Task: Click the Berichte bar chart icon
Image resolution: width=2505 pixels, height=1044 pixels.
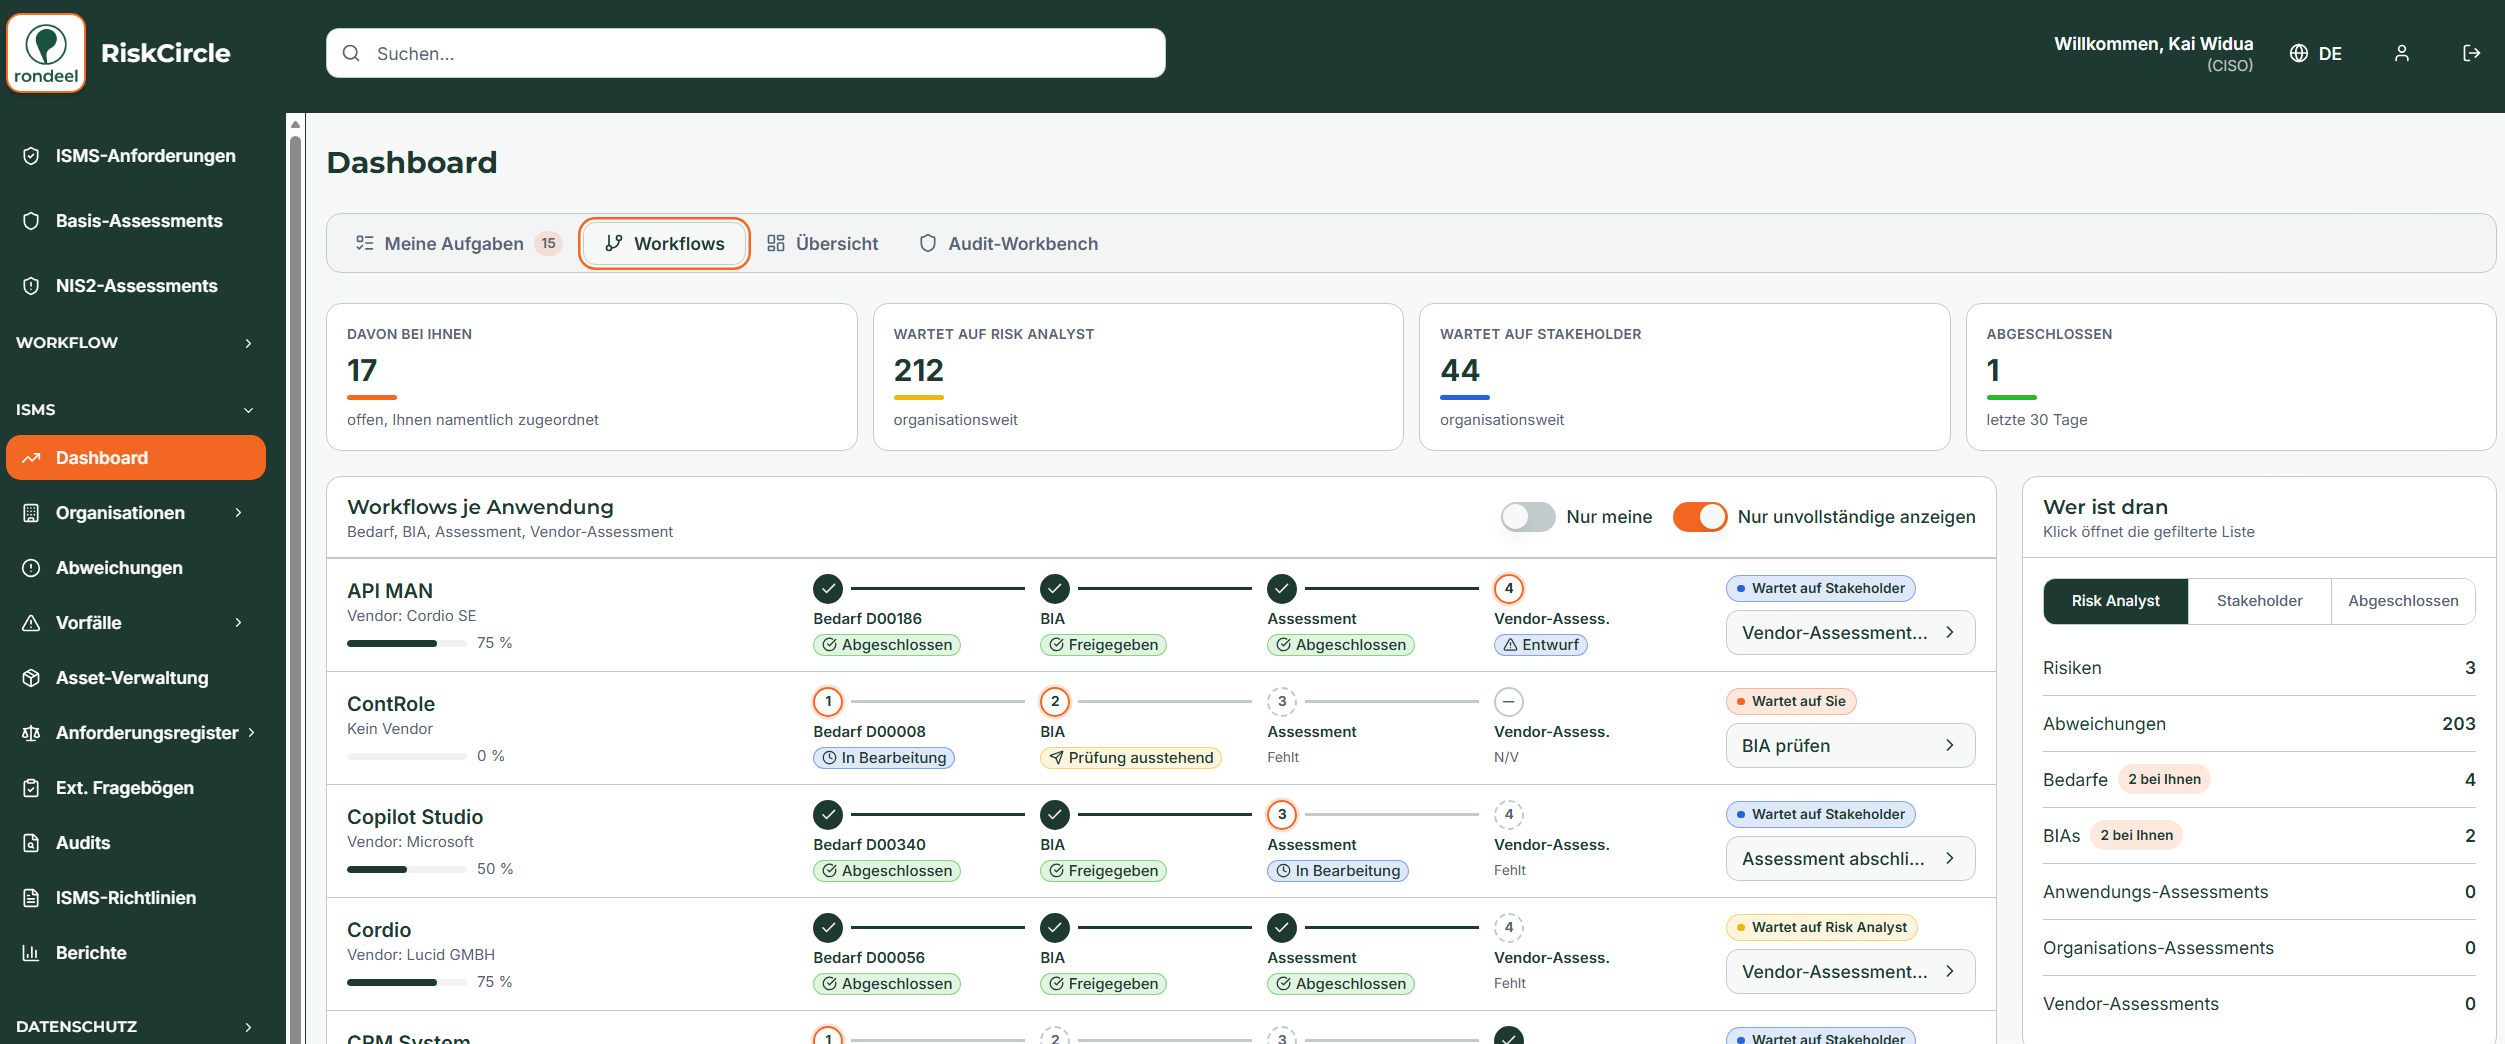Action: click(x=31, y=953)
